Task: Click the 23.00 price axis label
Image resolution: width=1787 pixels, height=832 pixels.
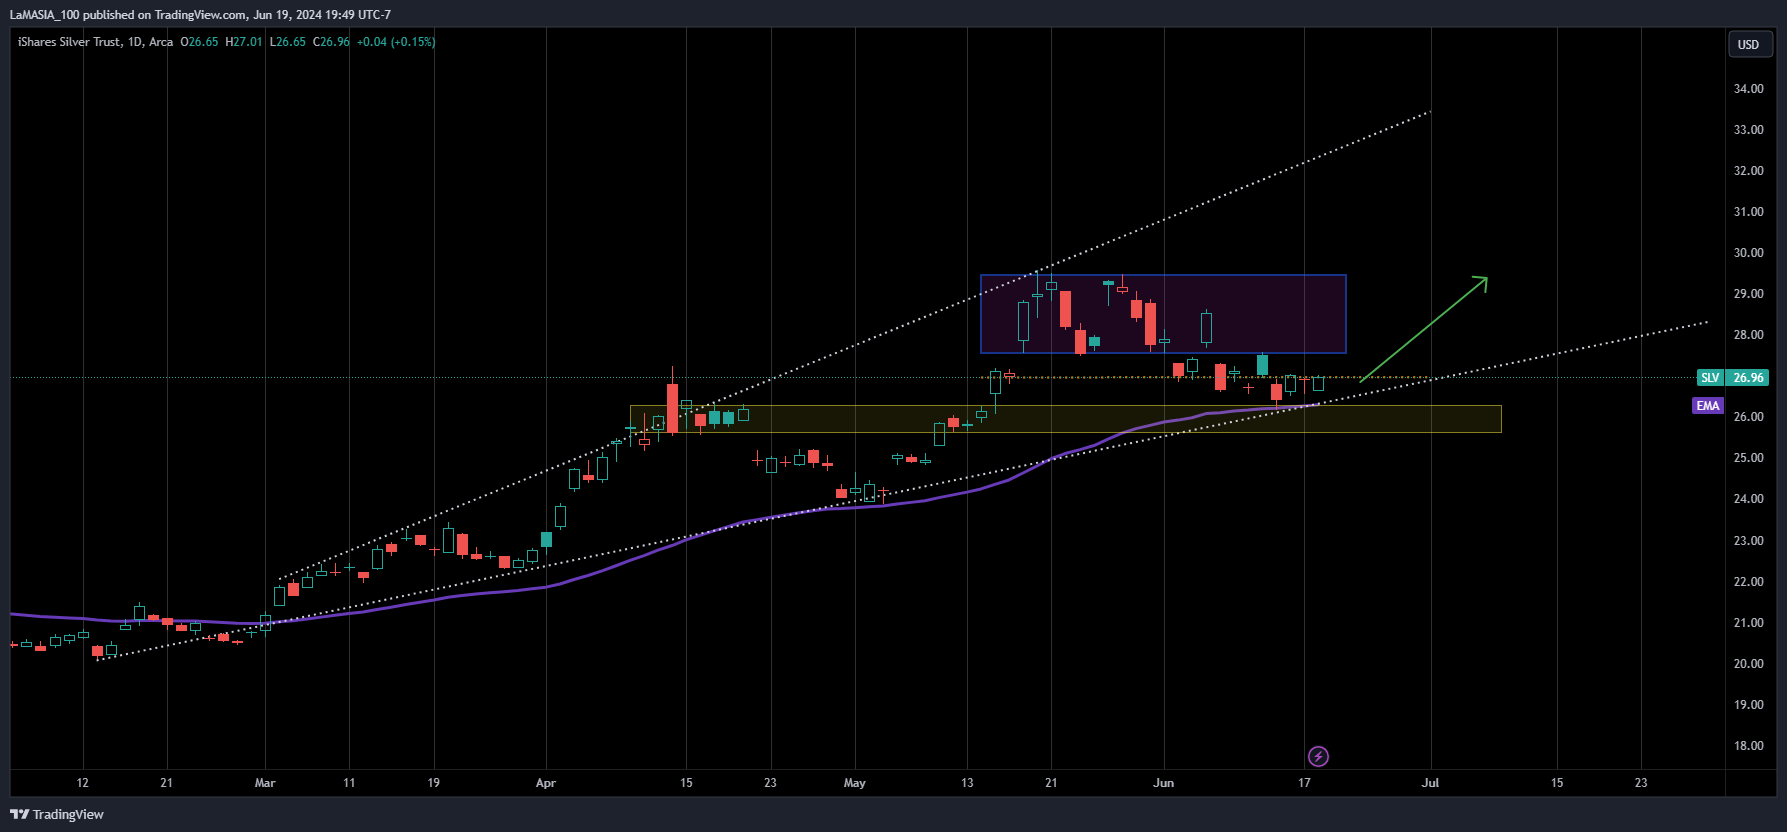Action: pos(1748,541)
